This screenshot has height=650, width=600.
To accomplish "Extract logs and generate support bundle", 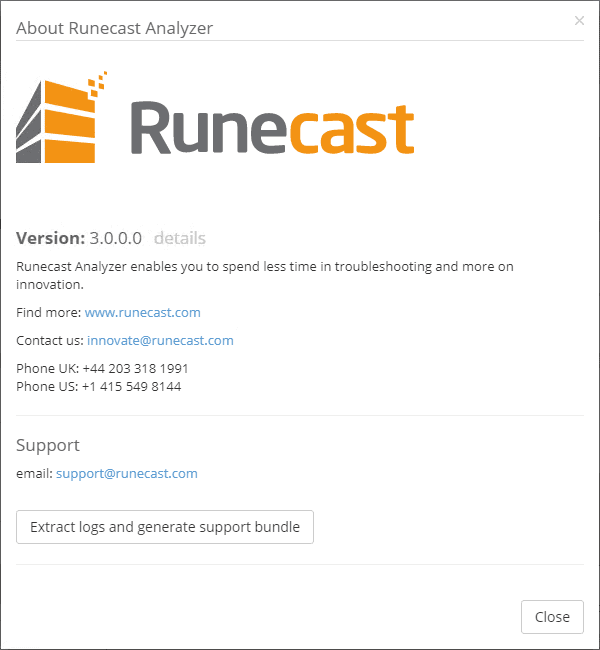I will click(165, 527).
